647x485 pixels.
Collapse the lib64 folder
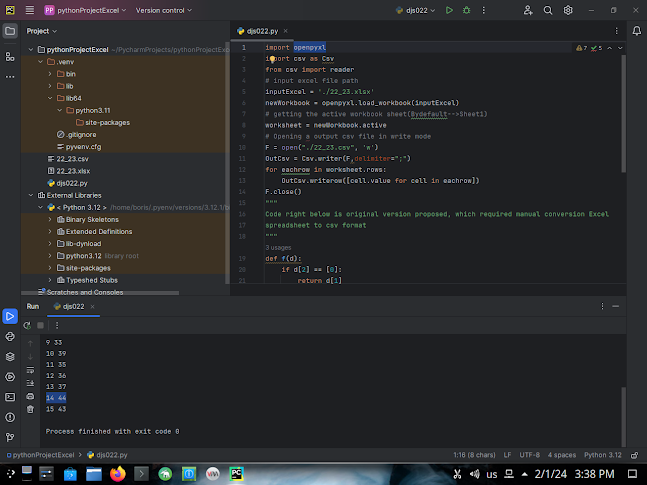click(50, 98)
